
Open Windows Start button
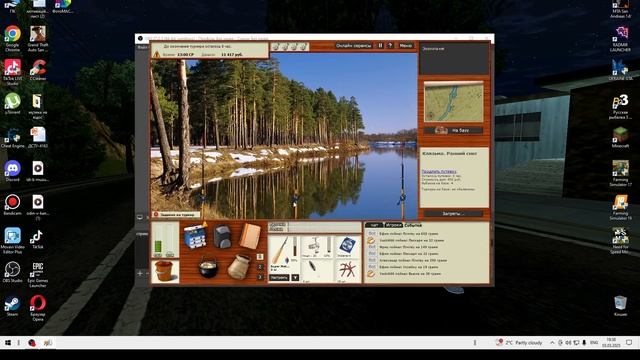tap(7, 343)
